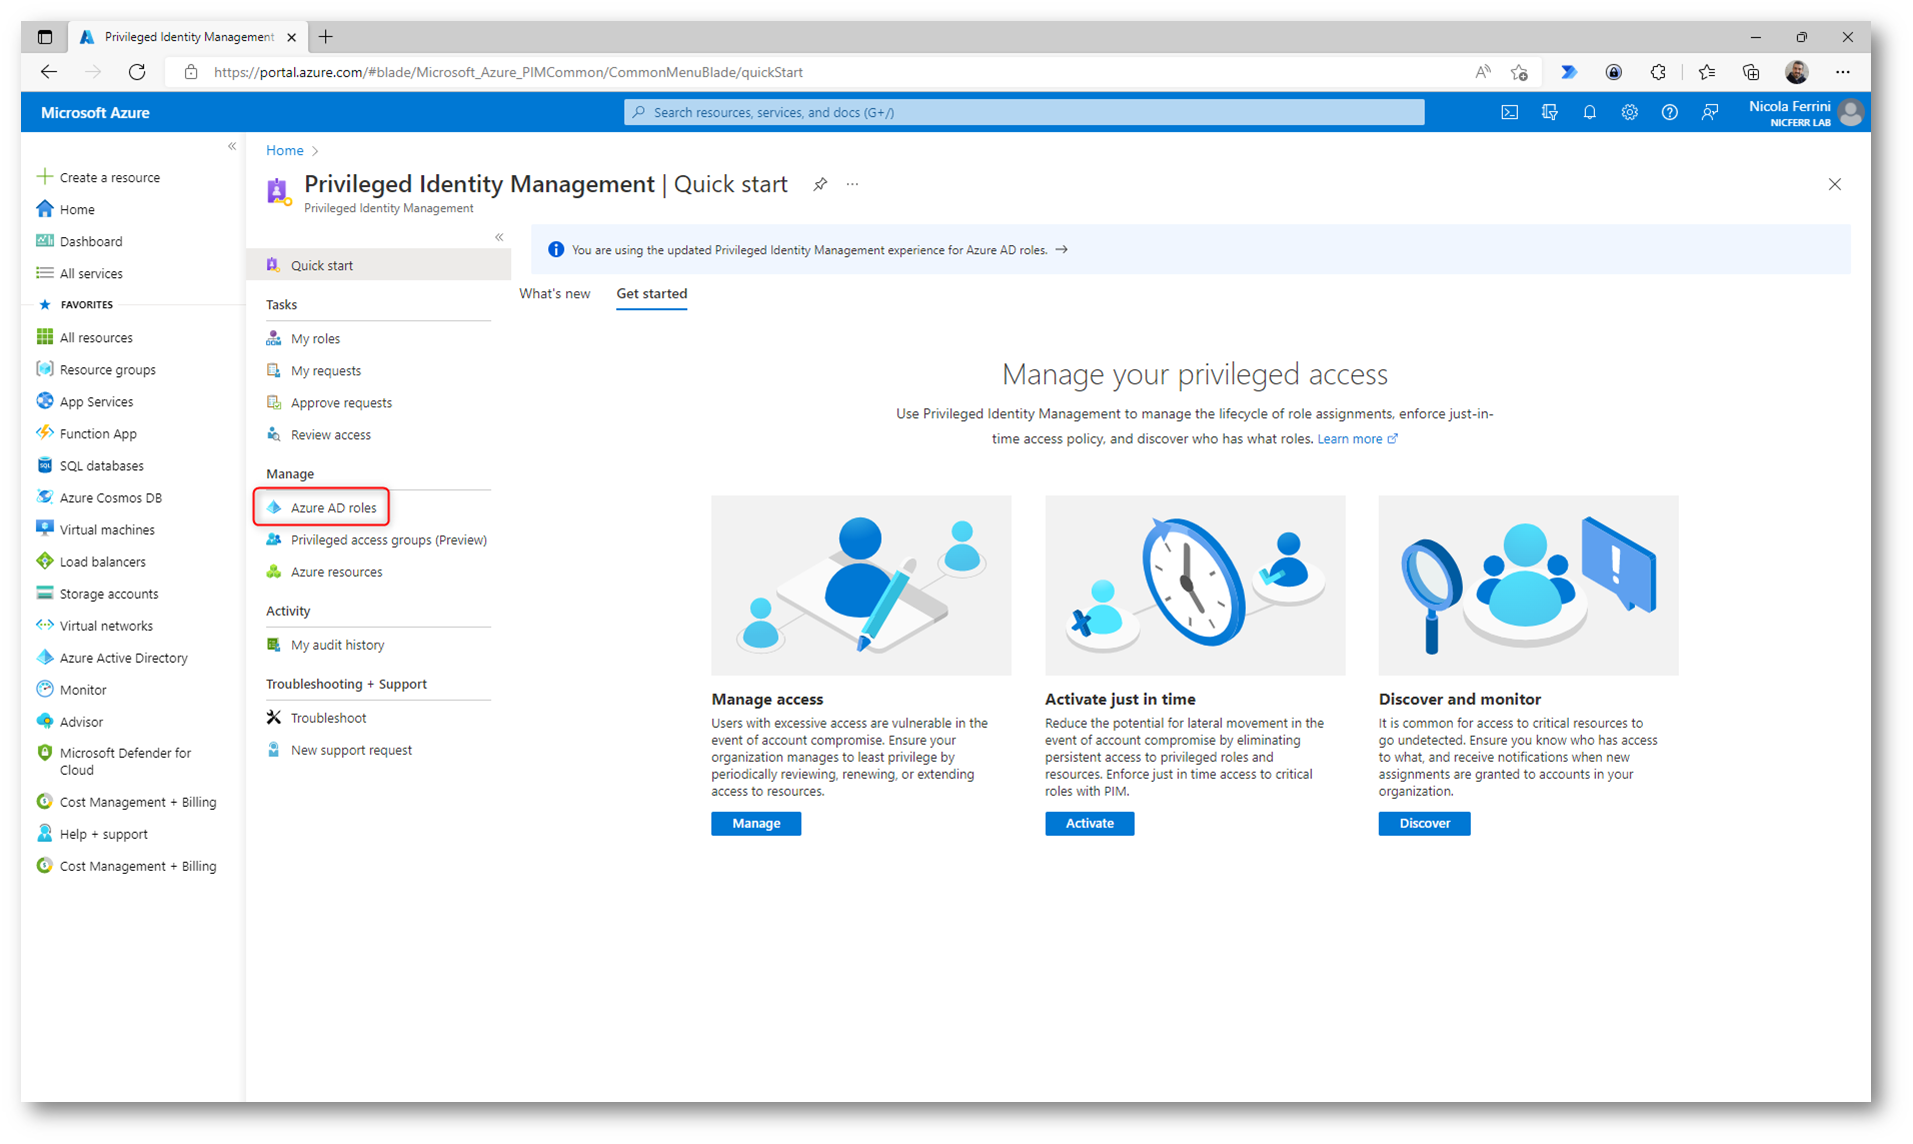Click the browser address bar URL
Screen dimensions: 1913x1144
pos(508,72)
